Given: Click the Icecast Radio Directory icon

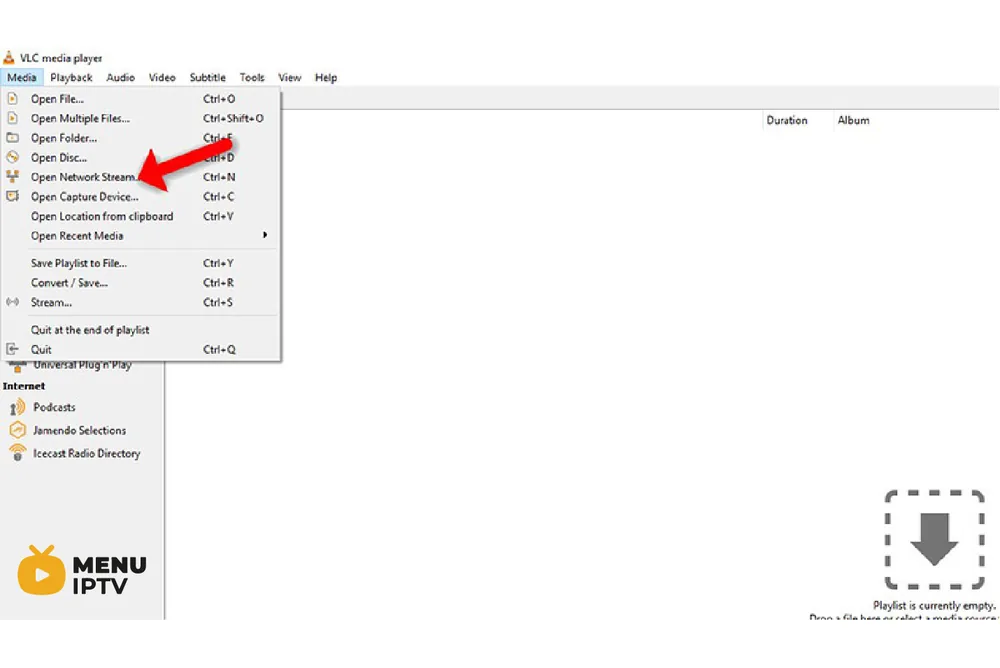Looking at the screenshot, I should (17, 453).
